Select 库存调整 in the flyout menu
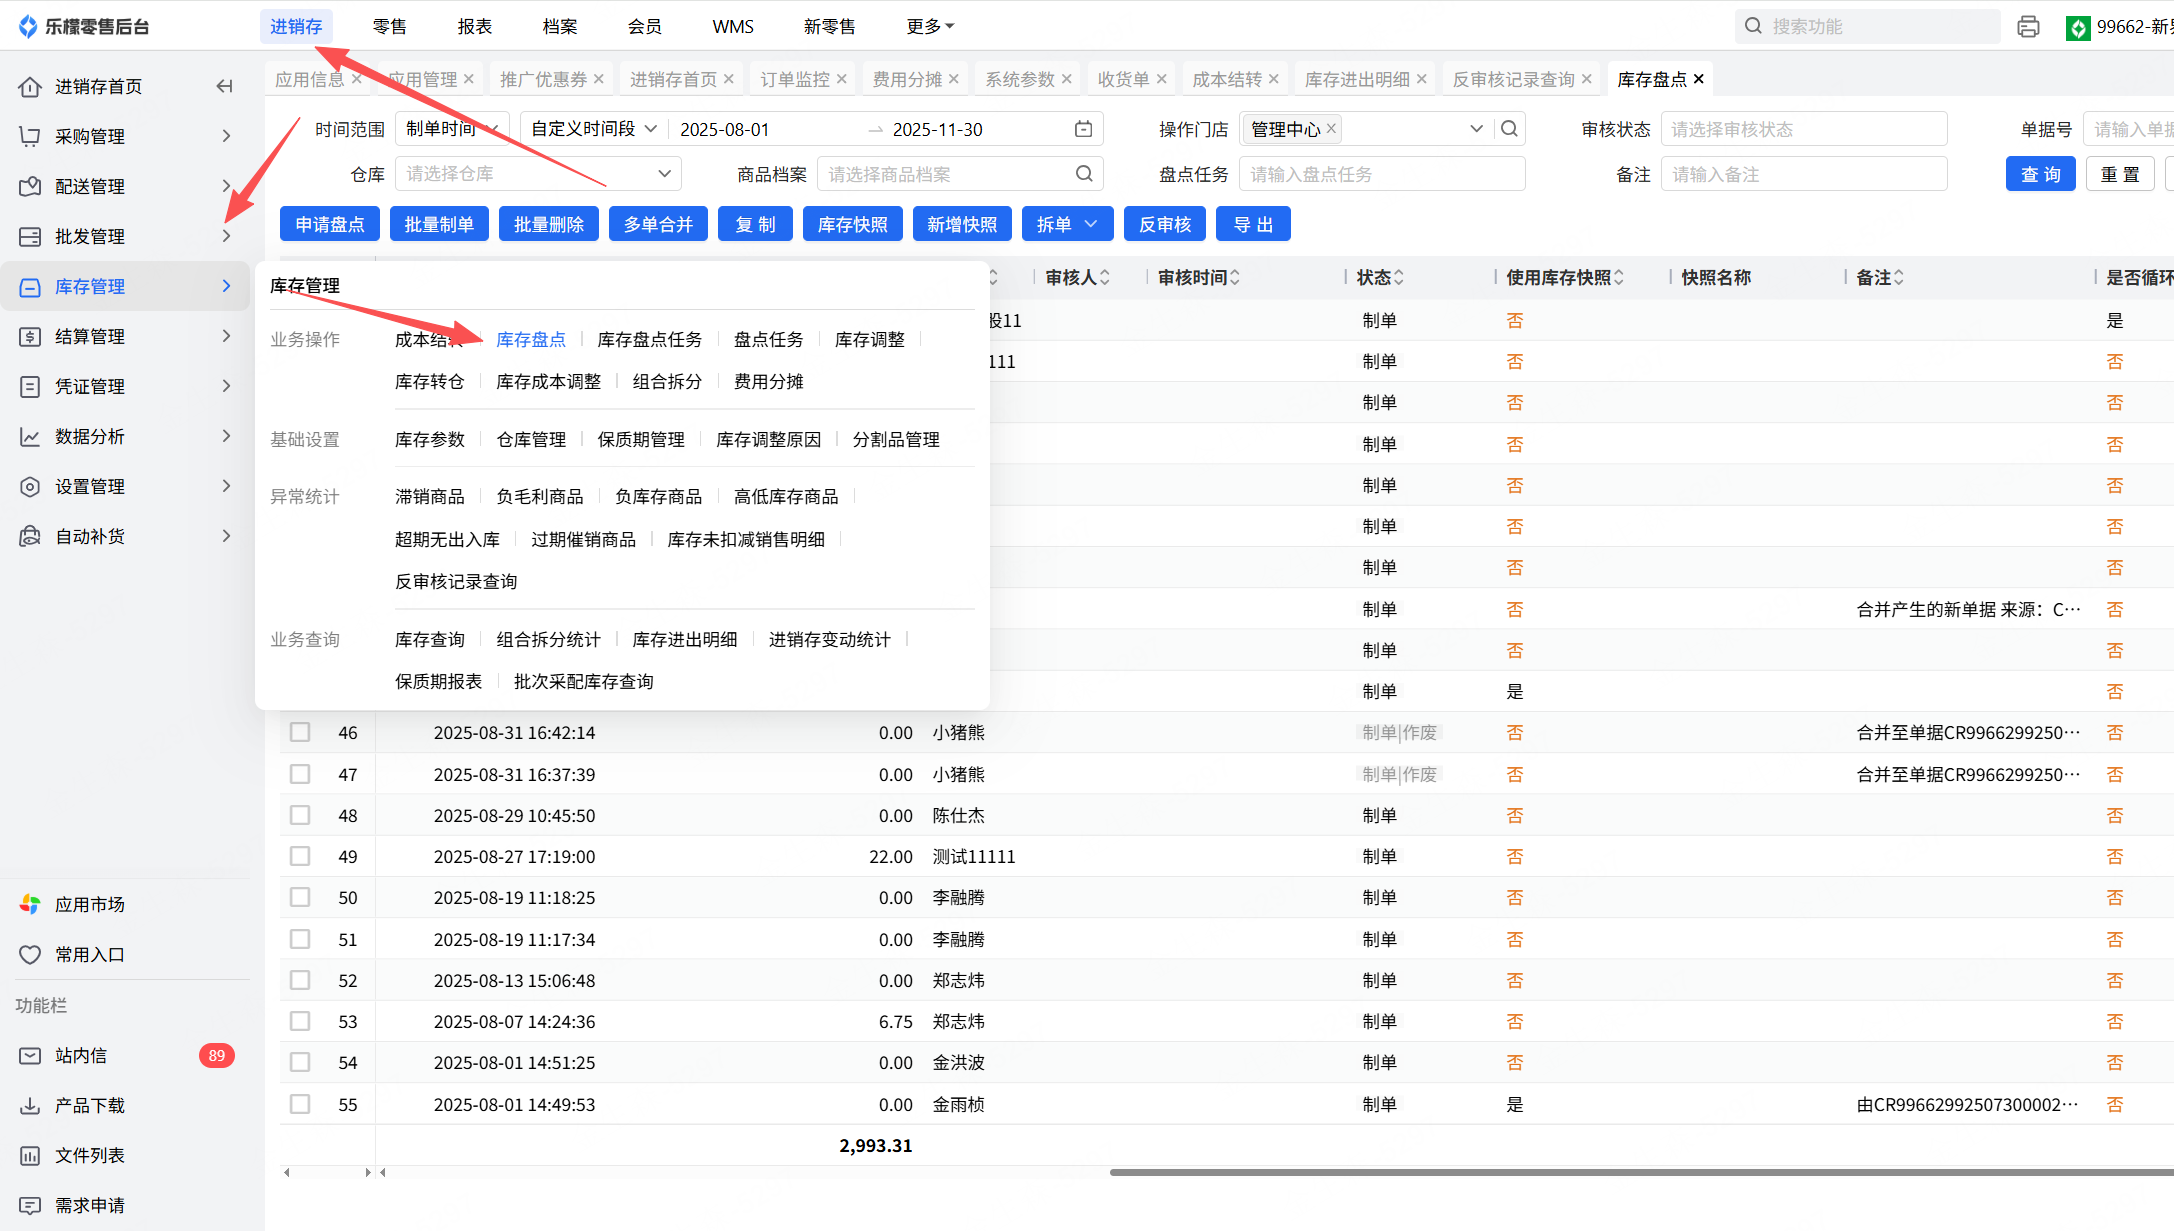Viewport: 2174px width, 1231px height. point(869,340)
